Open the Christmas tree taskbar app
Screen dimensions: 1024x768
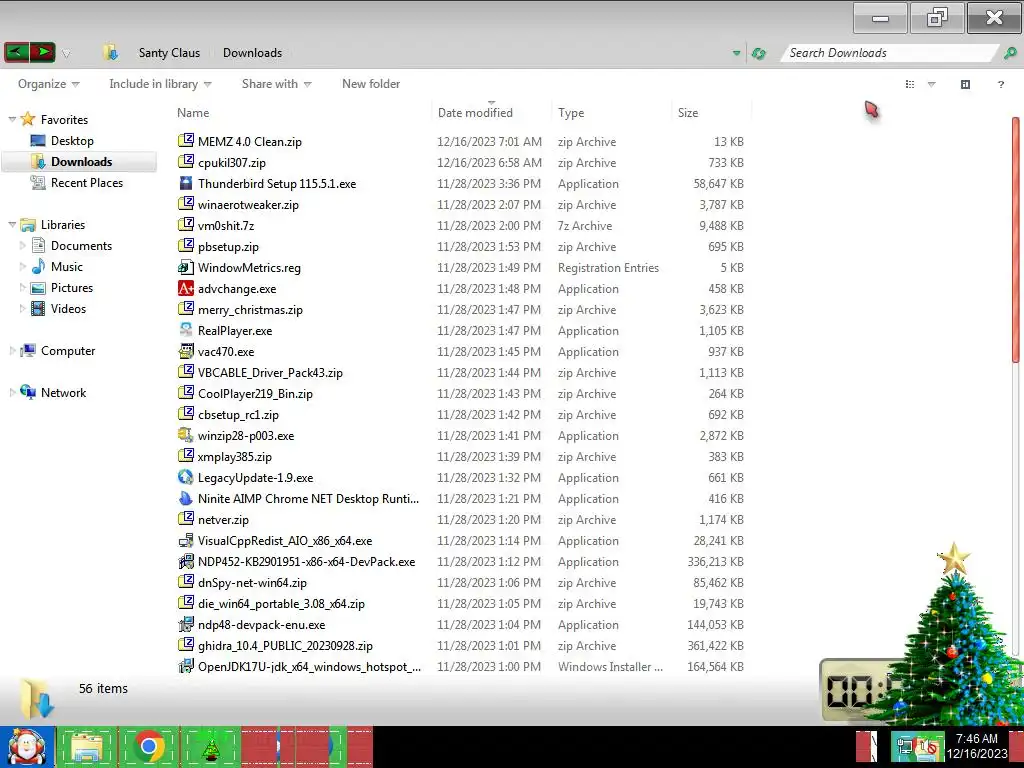pyautogui.click(x=210, y=746)
